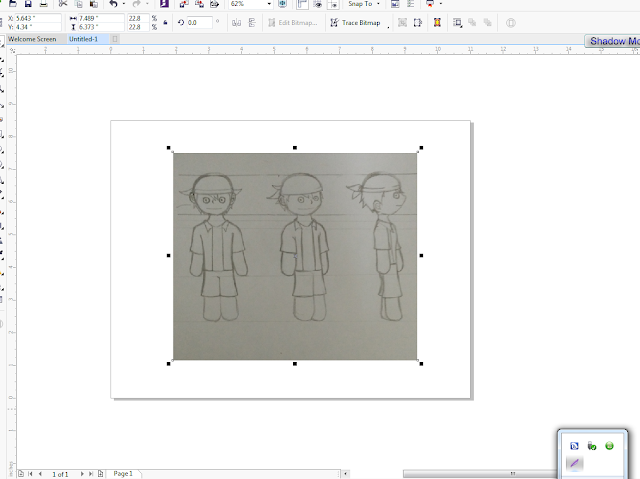Expand the Application launcher dropdown arrow
The image size is (640, 479).
(441, 4)
